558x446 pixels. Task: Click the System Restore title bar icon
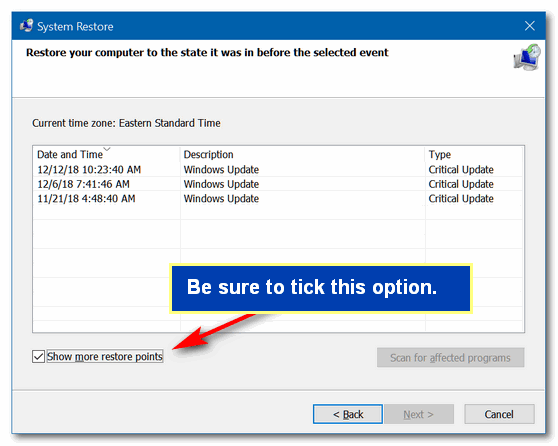[27, 26]
